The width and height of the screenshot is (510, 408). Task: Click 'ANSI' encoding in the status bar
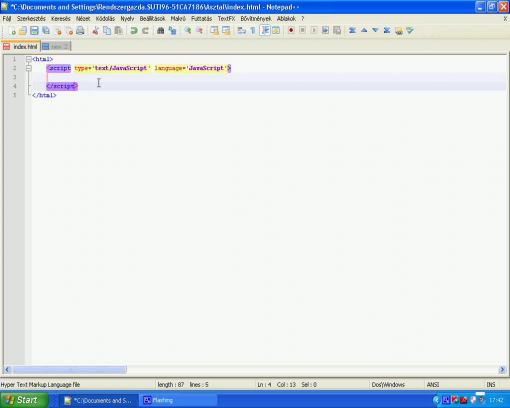(433, 385)
